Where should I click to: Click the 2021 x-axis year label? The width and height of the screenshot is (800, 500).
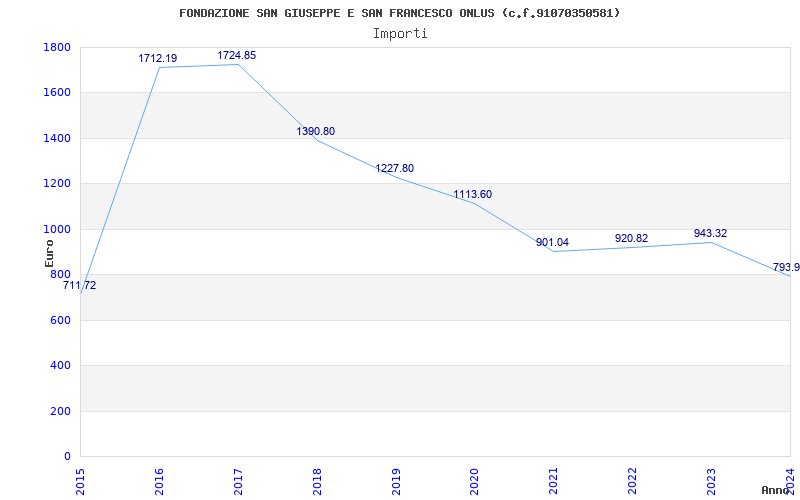554,482
